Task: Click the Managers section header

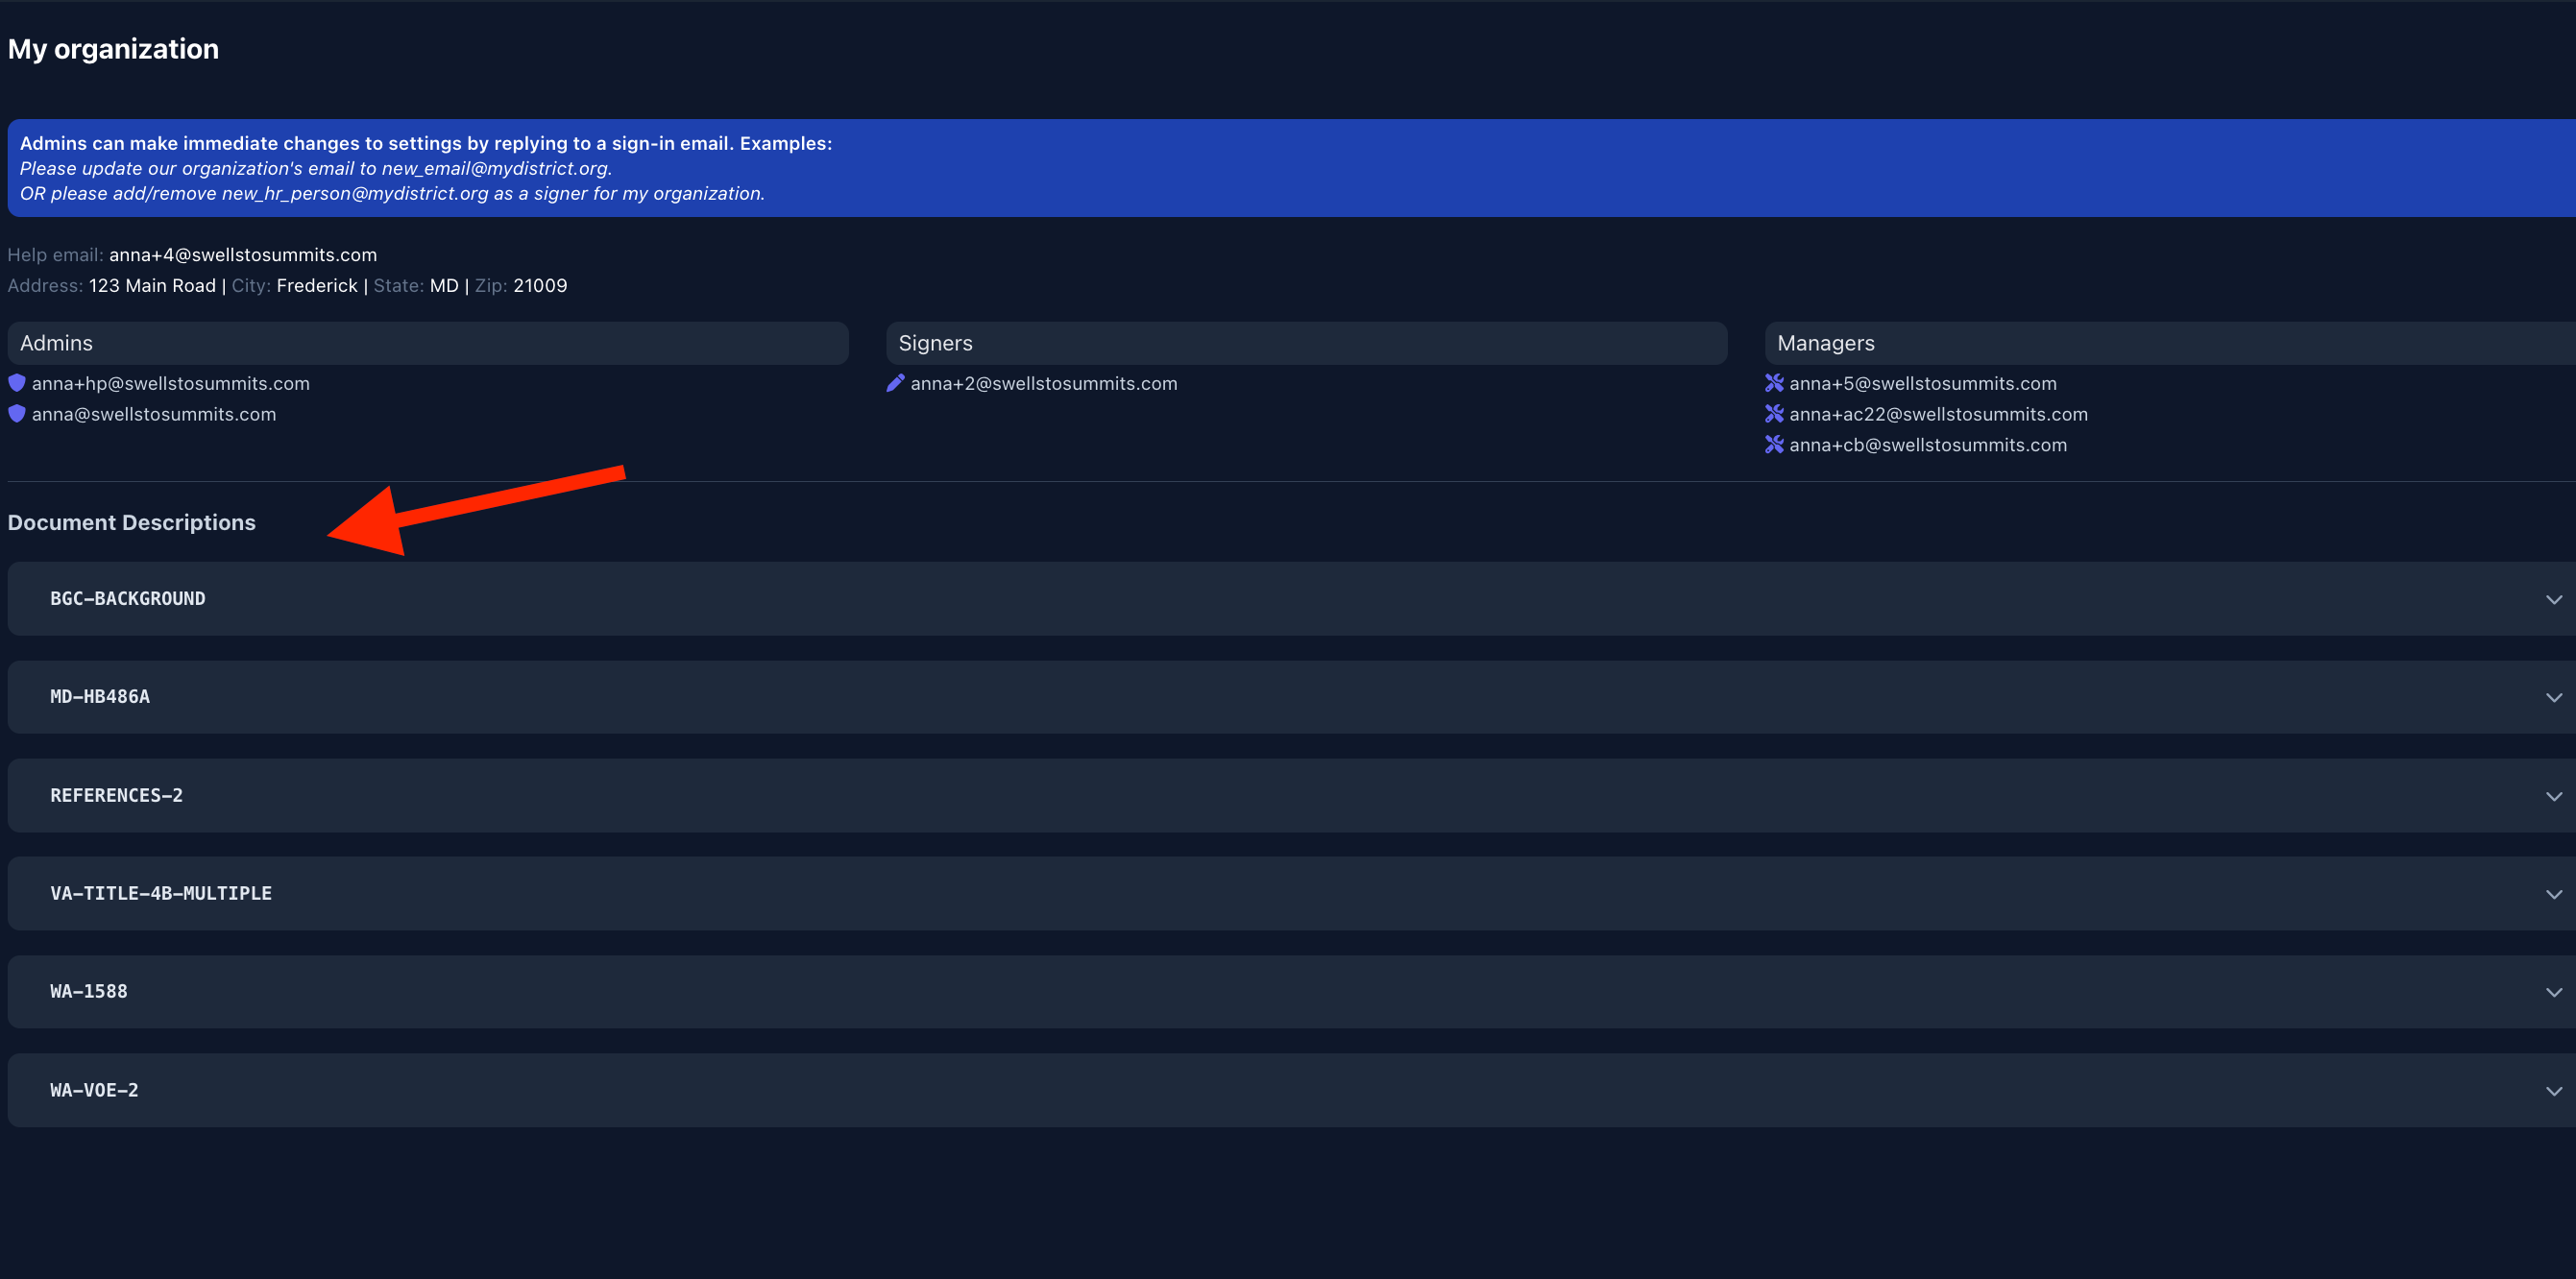Action: tap(1825, 343)
